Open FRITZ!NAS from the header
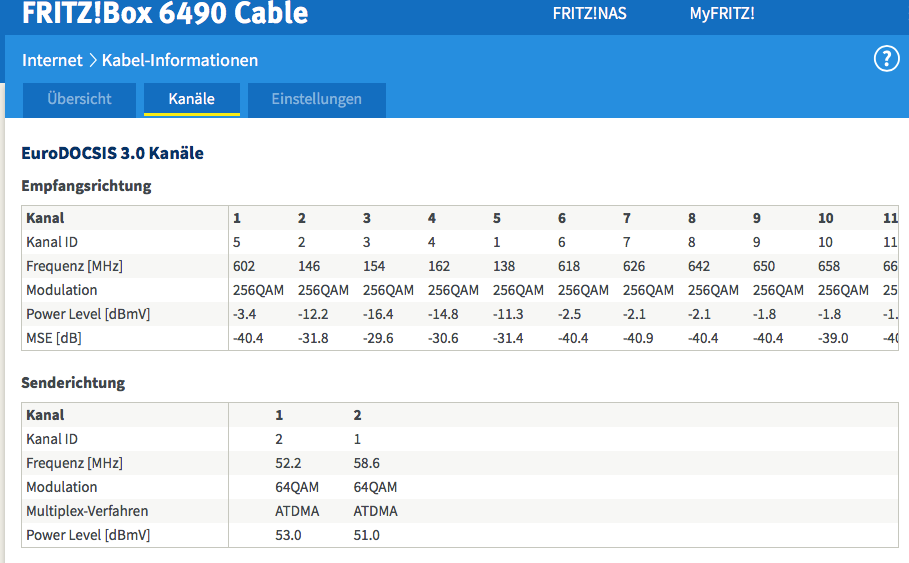The image size is (909, 563). pyautogui.click(x=590, y=13)
